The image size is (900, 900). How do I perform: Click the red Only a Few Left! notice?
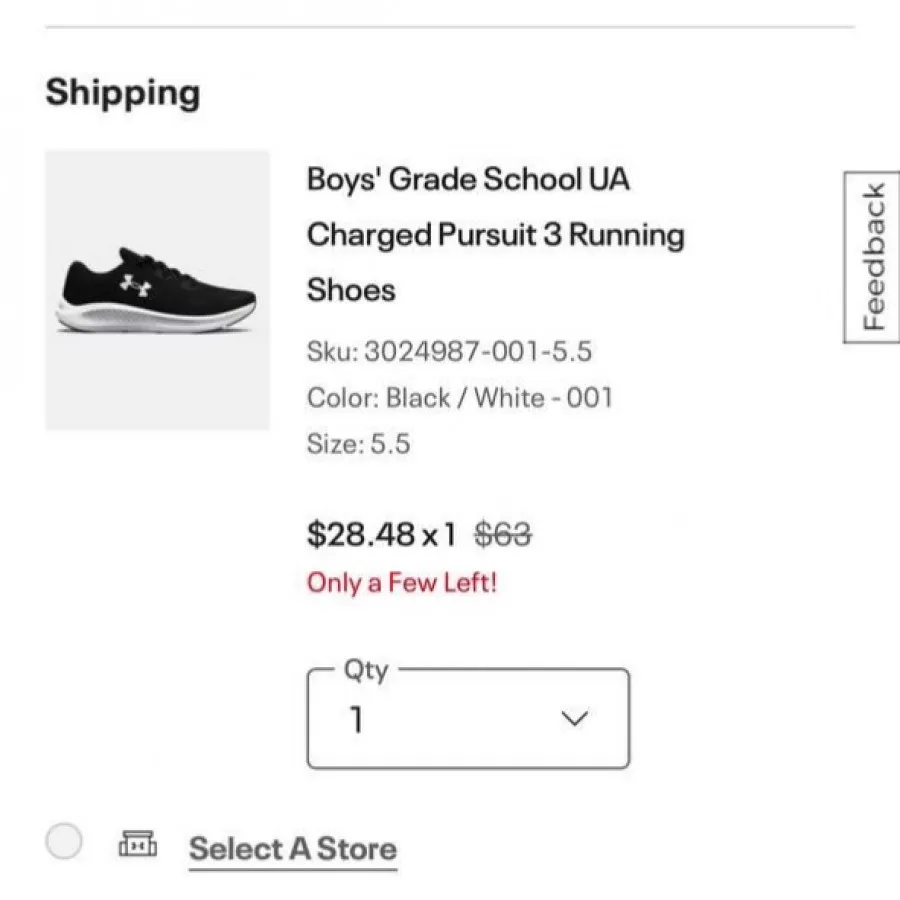[x=401, y=582]
